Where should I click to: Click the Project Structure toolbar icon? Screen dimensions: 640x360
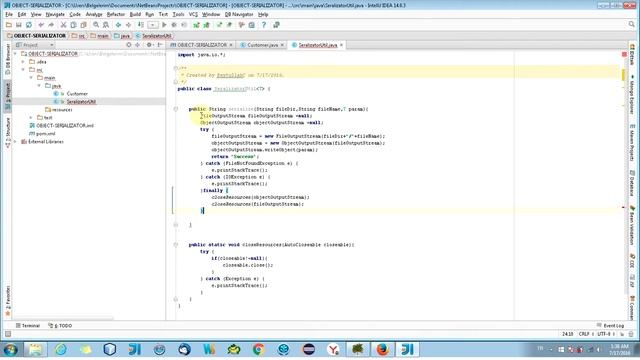[252, 25]
